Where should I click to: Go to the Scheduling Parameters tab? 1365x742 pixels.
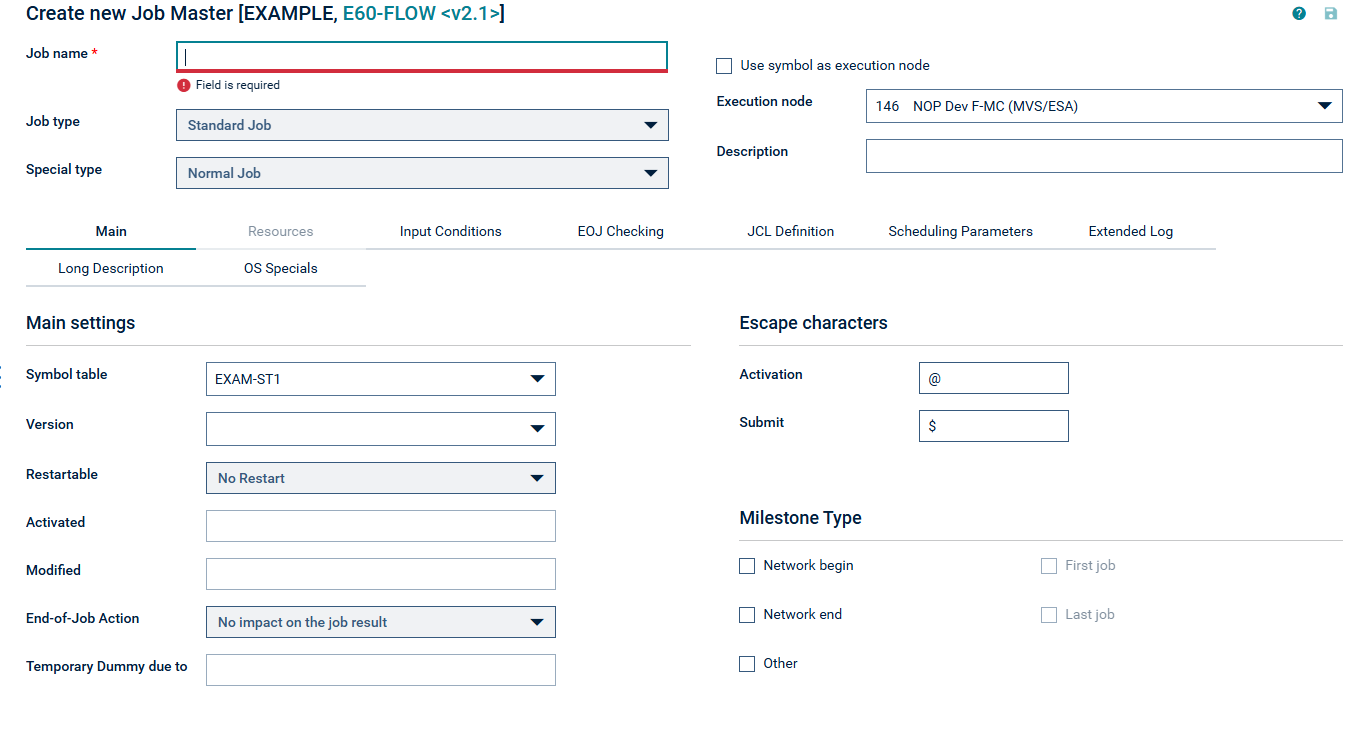(961, 231)
